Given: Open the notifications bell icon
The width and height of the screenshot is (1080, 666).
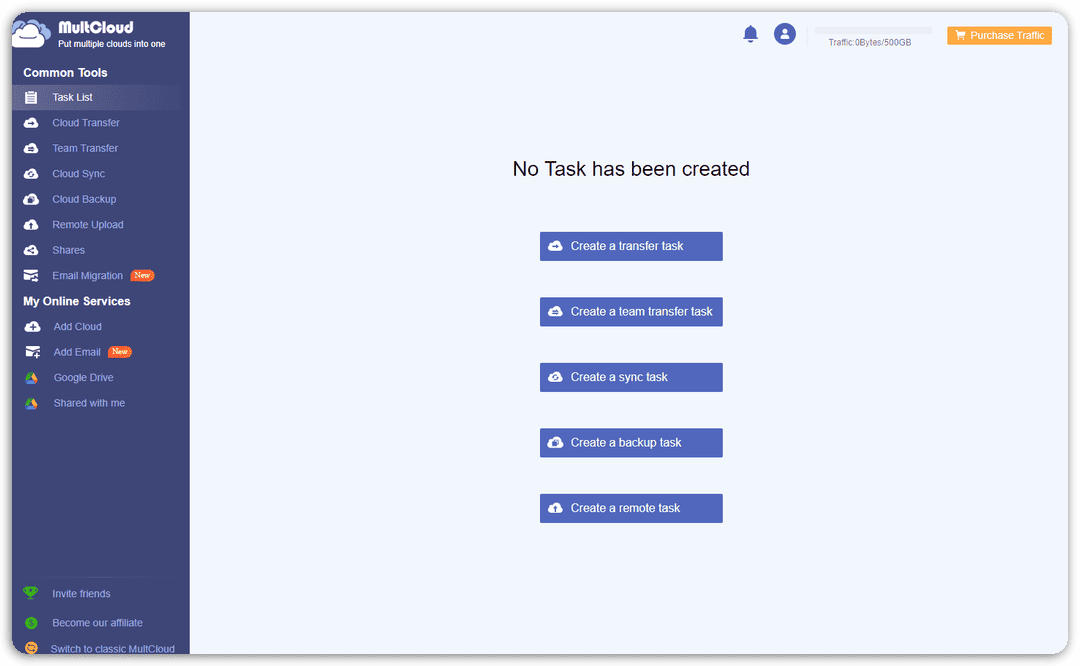Looking at the screenshot, I should click(x=750, y=34).
